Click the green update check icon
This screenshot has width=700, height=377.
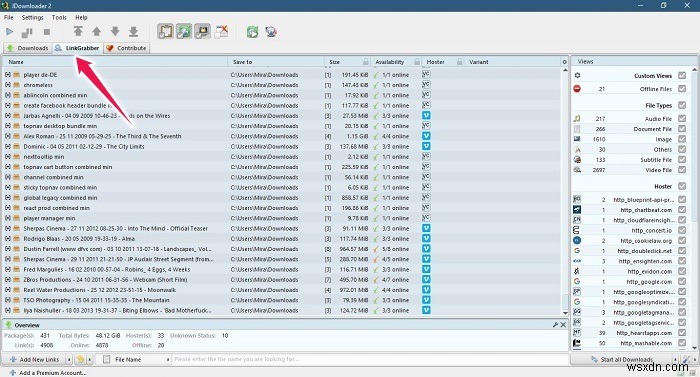tap(252, 32)
